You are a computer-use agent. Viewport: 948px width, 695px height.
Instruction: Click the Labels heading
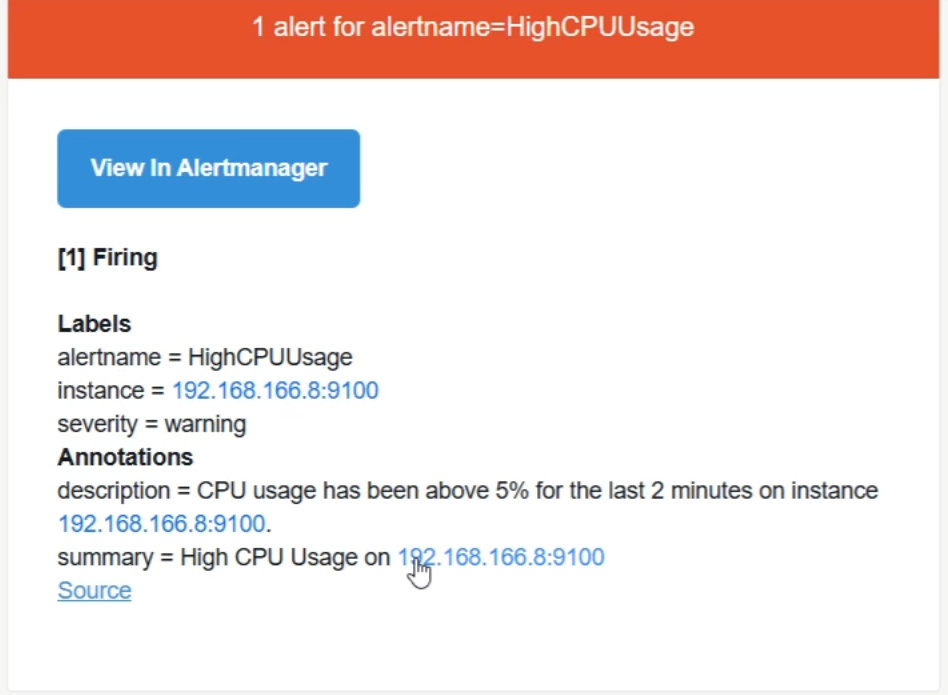(x=94, y=324)
